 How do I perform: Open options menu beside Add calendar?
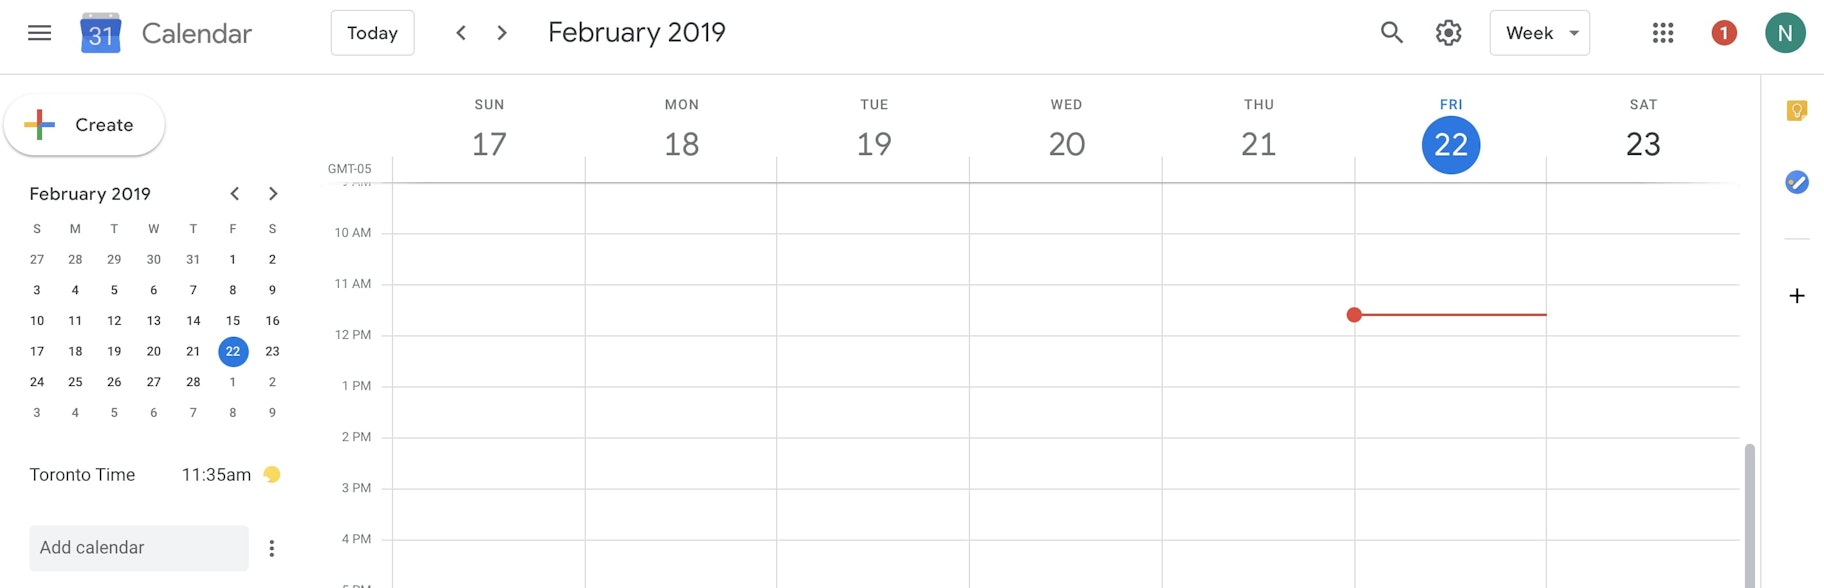tap(271, 548)
